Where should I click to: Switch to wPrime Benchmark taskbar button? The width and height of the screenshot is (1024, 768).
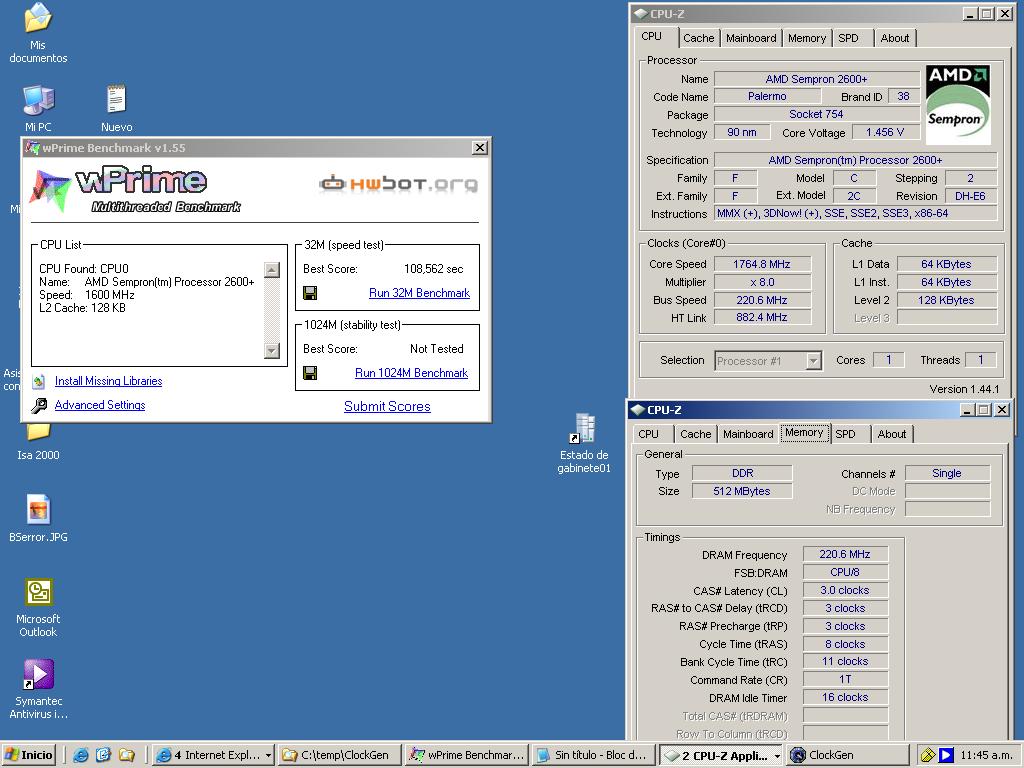click(466, 755)
